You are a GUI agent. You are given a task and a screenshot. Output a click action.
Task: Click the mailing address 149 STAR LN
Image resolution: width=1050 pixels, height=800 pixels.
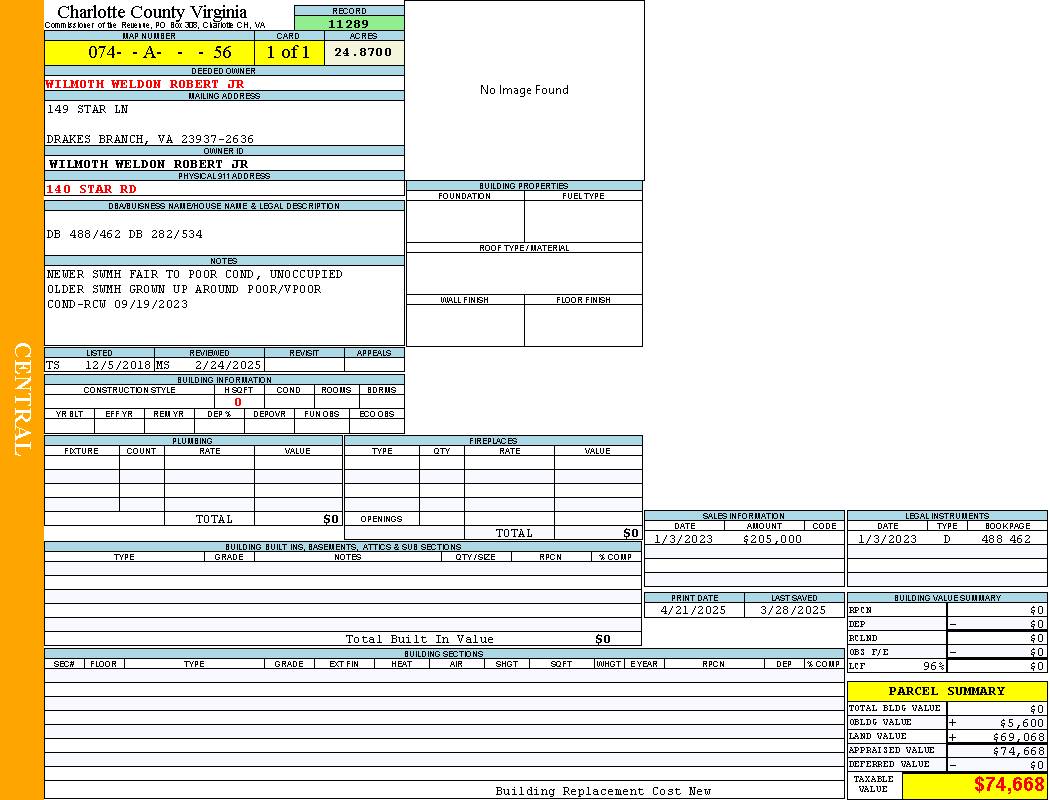point(87,109)
